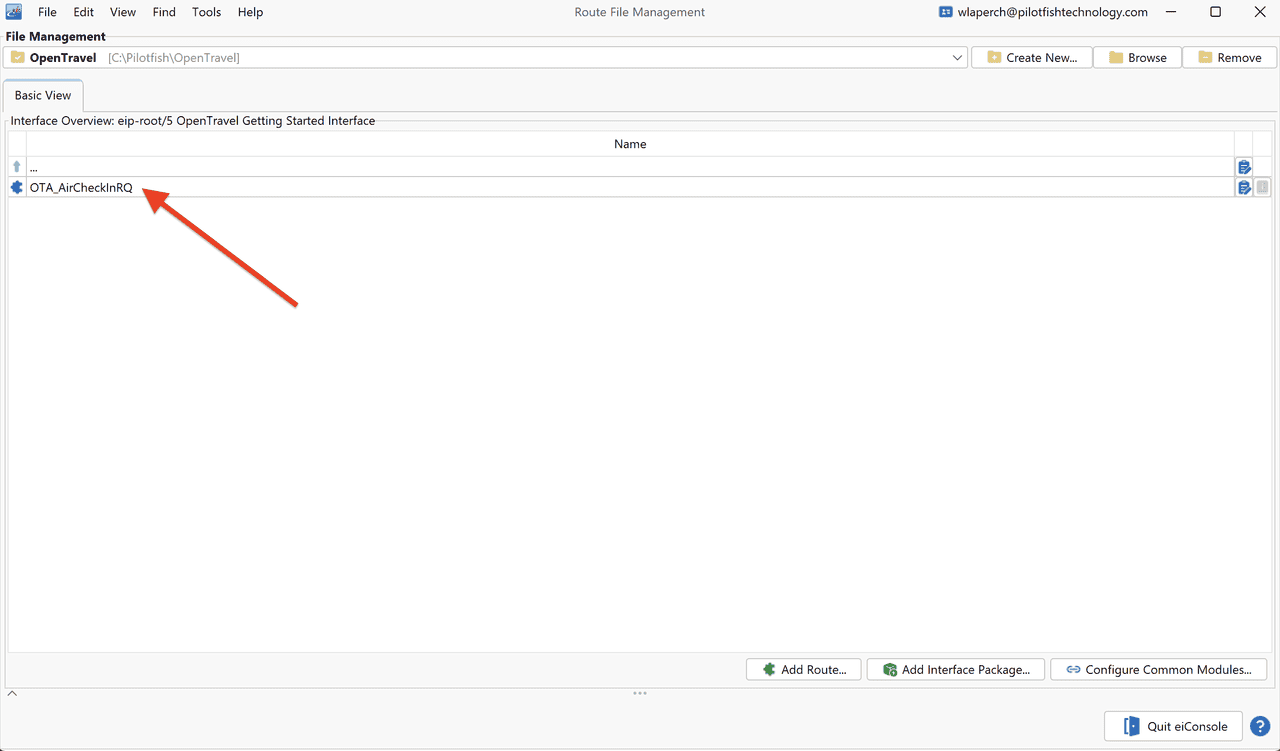Click the panel divider dots handle

[x=640, y=693]
